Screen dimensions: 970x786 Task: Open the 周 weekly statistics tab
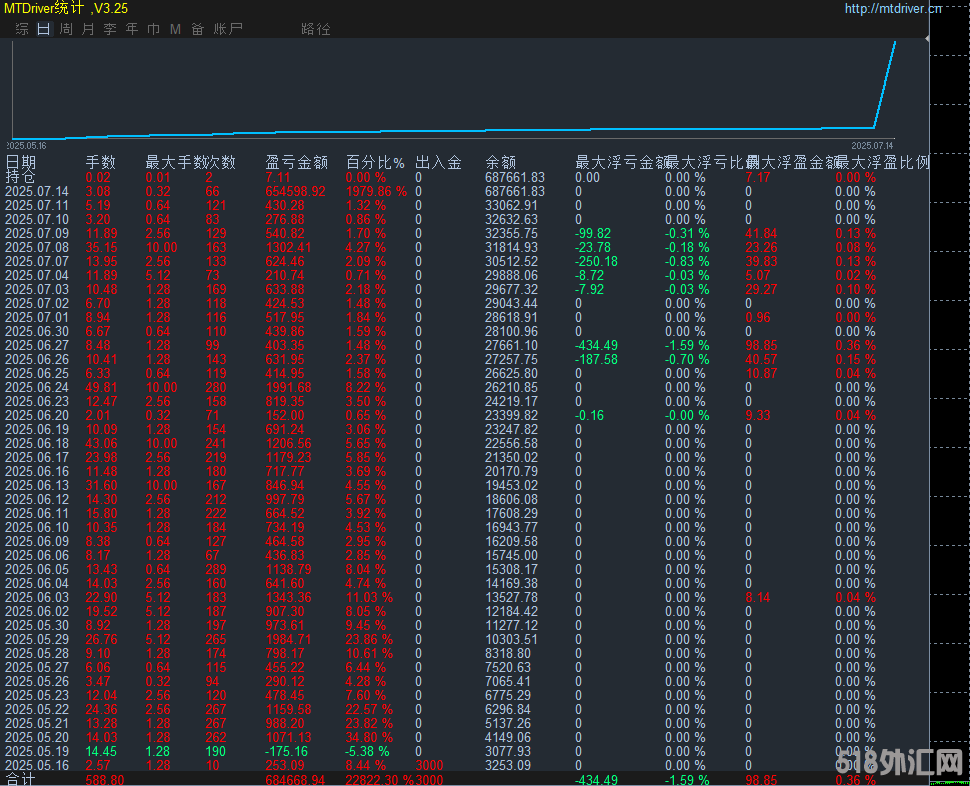pos(66,29)
